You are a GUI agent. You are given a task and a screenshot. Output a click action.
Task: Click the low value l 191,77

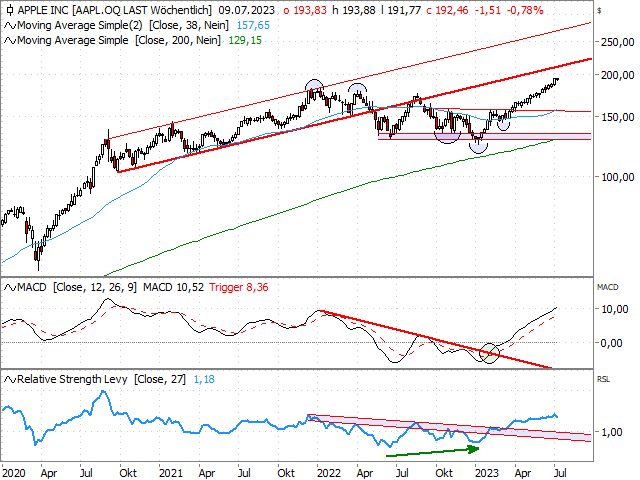401,10
